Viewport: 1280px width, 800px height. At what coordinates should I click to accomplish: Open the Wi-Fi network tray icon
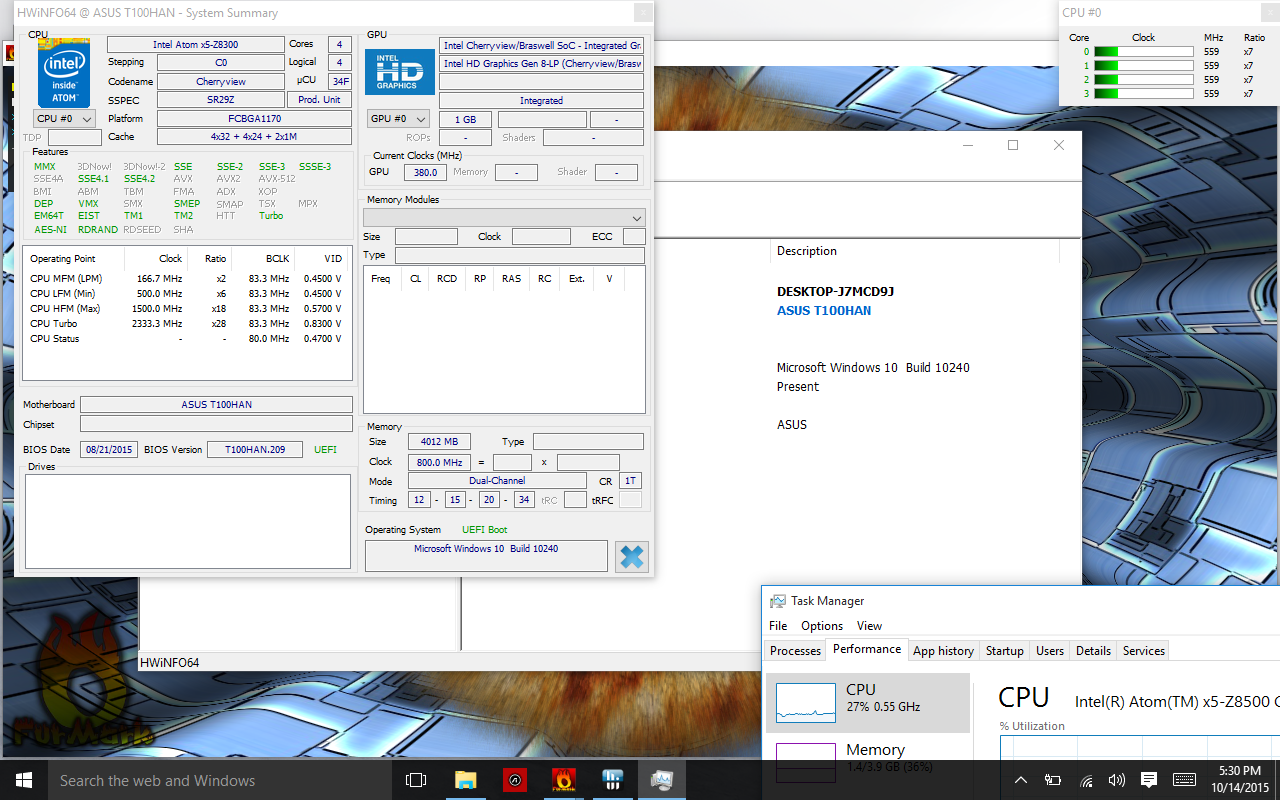(x=1086, y=780)
